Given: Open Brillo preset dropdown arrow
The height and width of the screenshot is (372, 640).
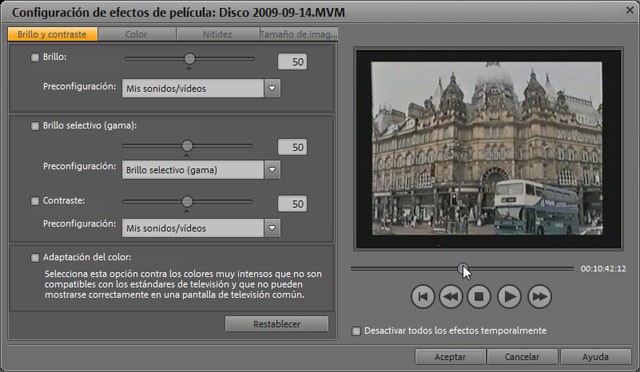Looking at the screenshot, I should 272,89.
